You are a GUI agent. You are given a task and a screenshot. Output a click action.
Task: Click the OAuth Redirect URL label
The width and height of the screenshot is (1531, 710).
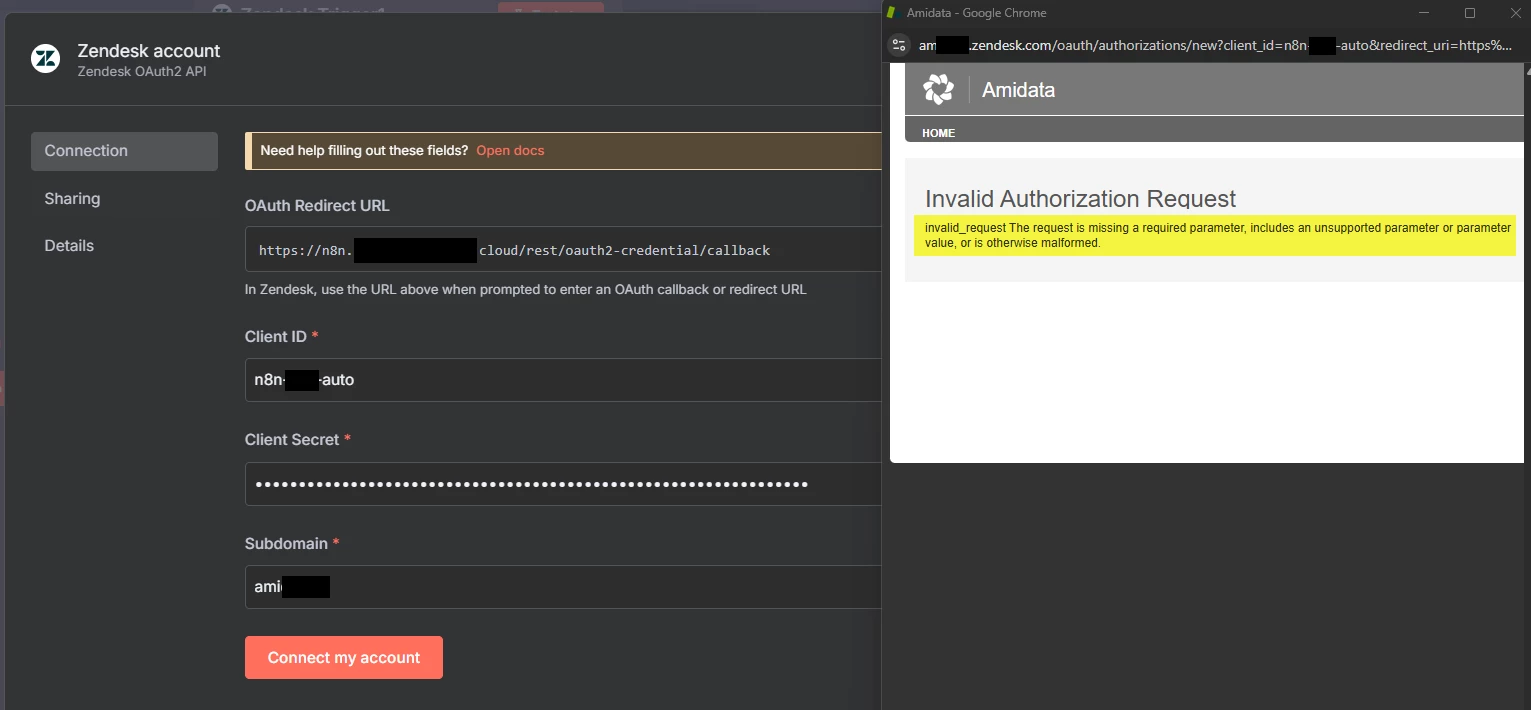[317, 206]
